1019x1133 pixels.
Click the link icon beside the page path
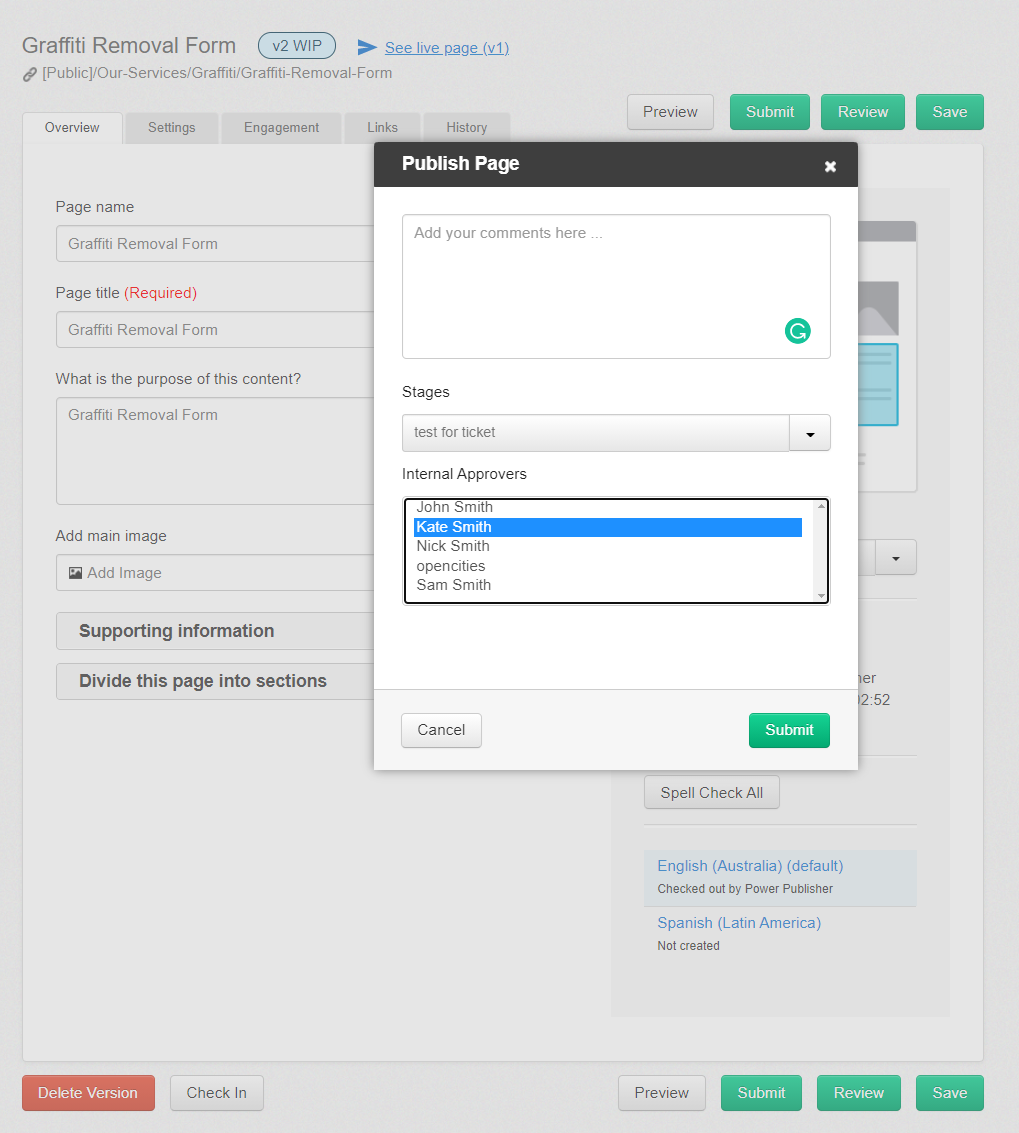click(x=29, y=72)
